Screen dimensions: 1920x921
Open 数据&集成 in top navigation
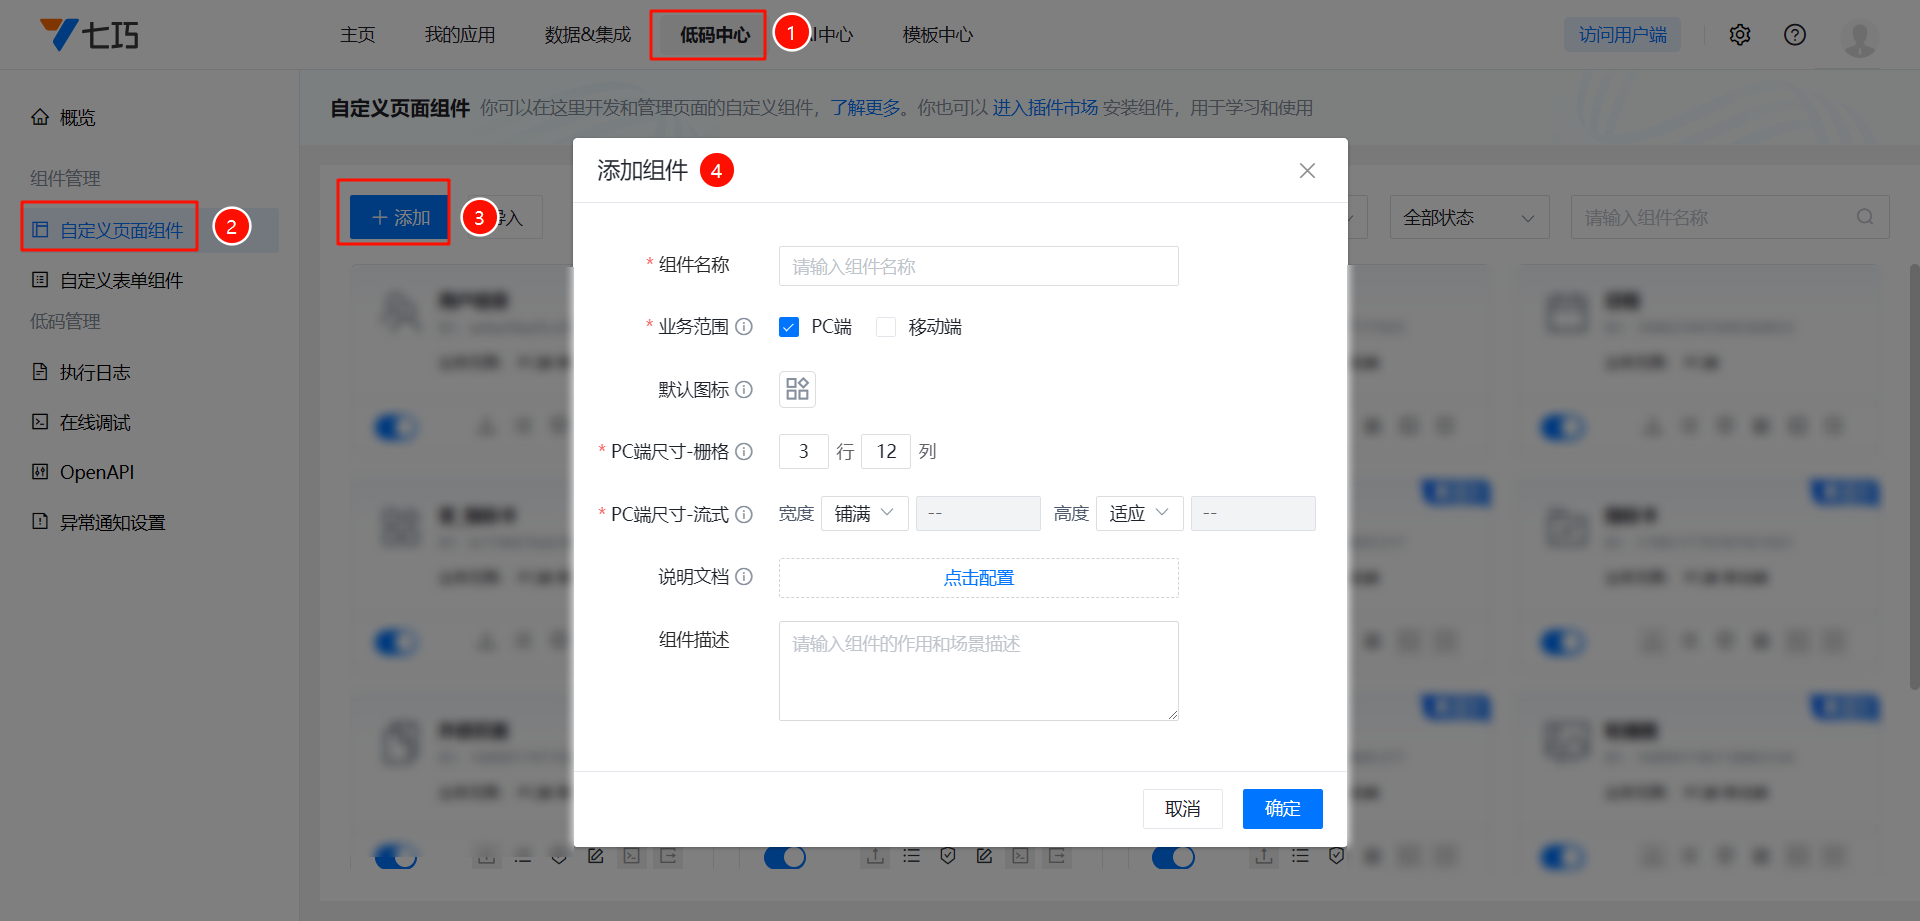pos(588,35)
